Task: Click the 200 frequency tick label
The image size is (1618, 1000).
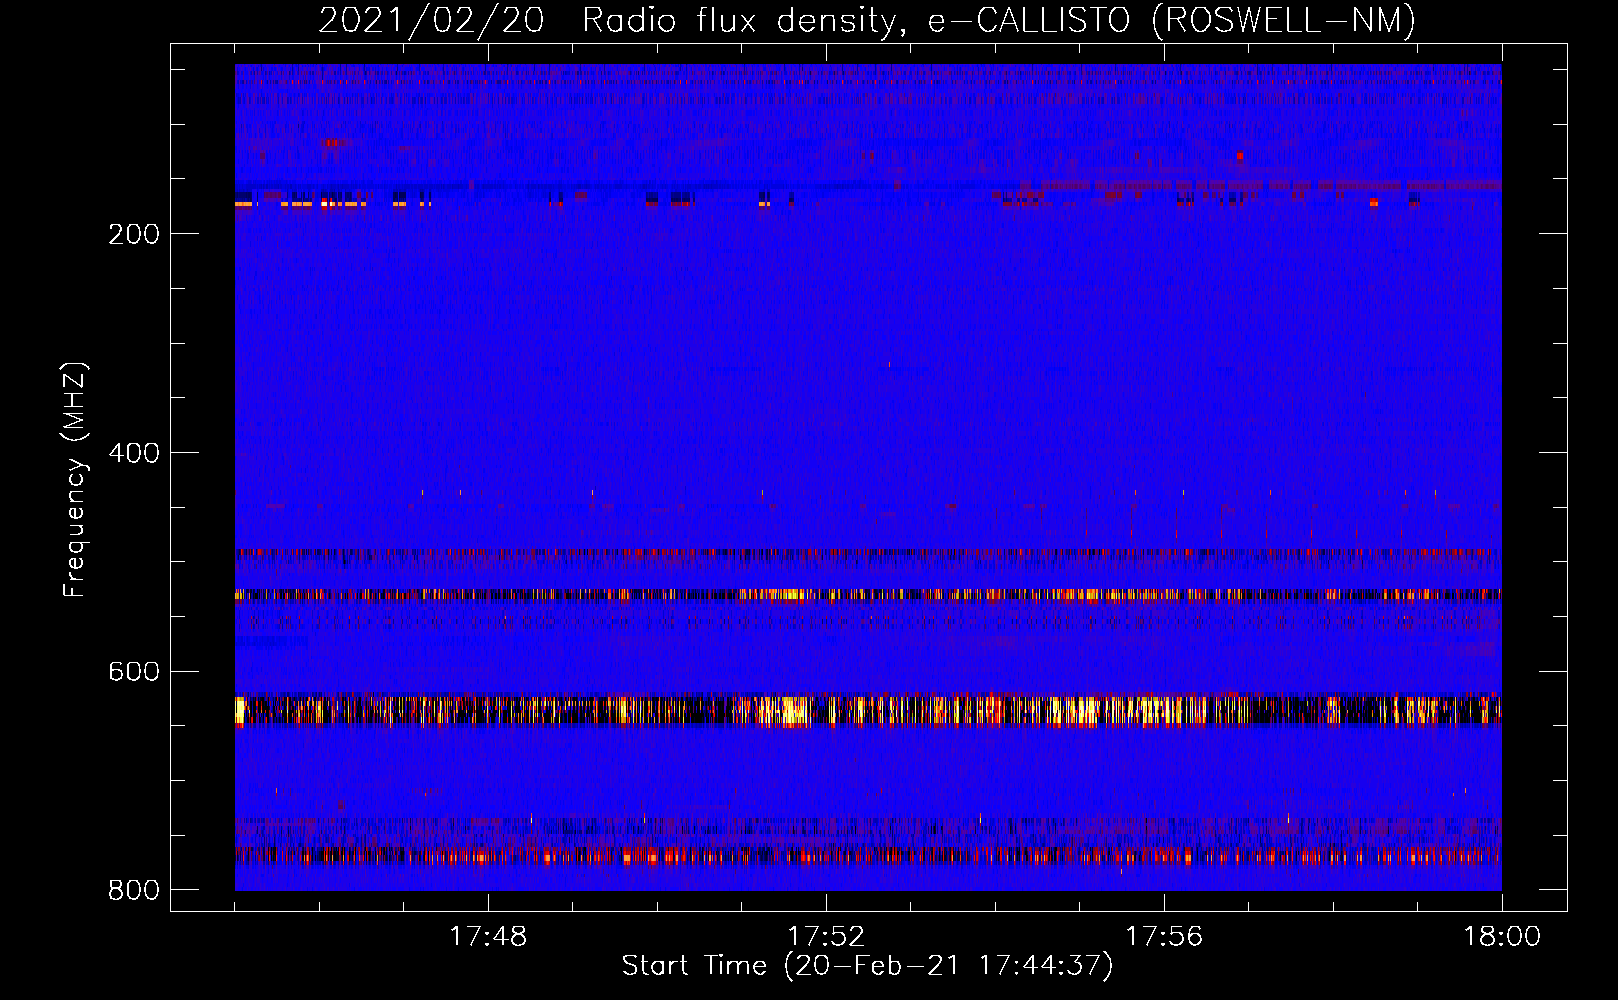Action: click(134, 234)
